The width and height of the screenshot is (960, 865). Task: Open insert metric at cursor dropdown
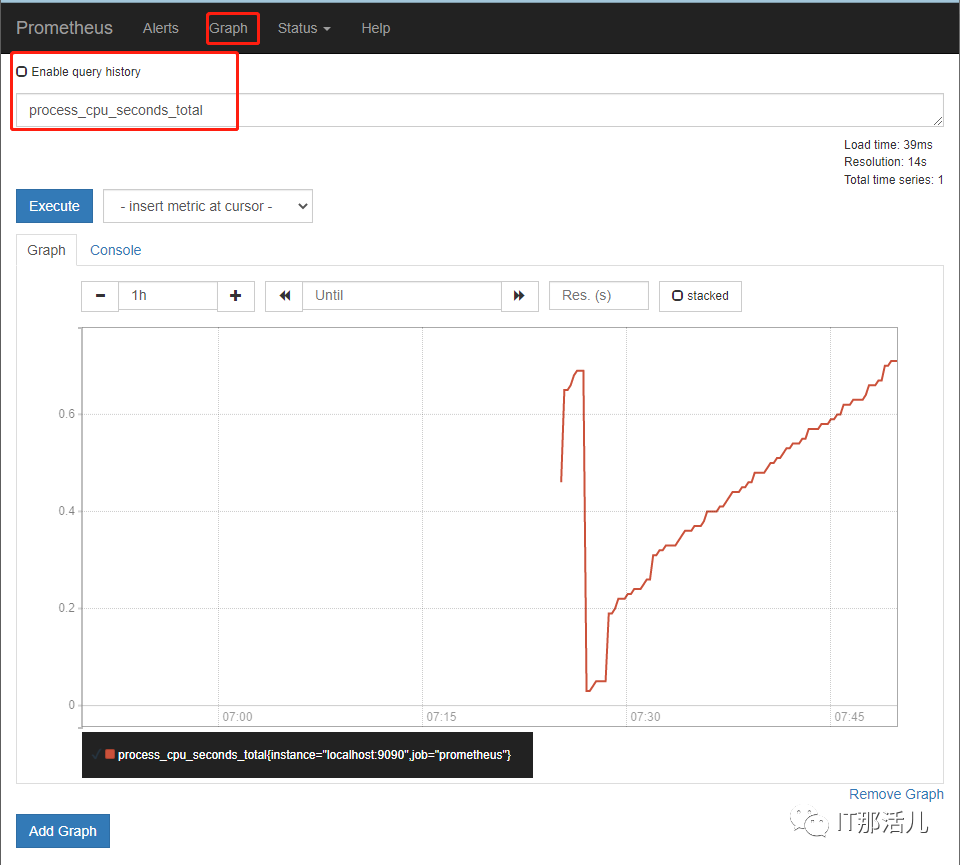[208, 206]
